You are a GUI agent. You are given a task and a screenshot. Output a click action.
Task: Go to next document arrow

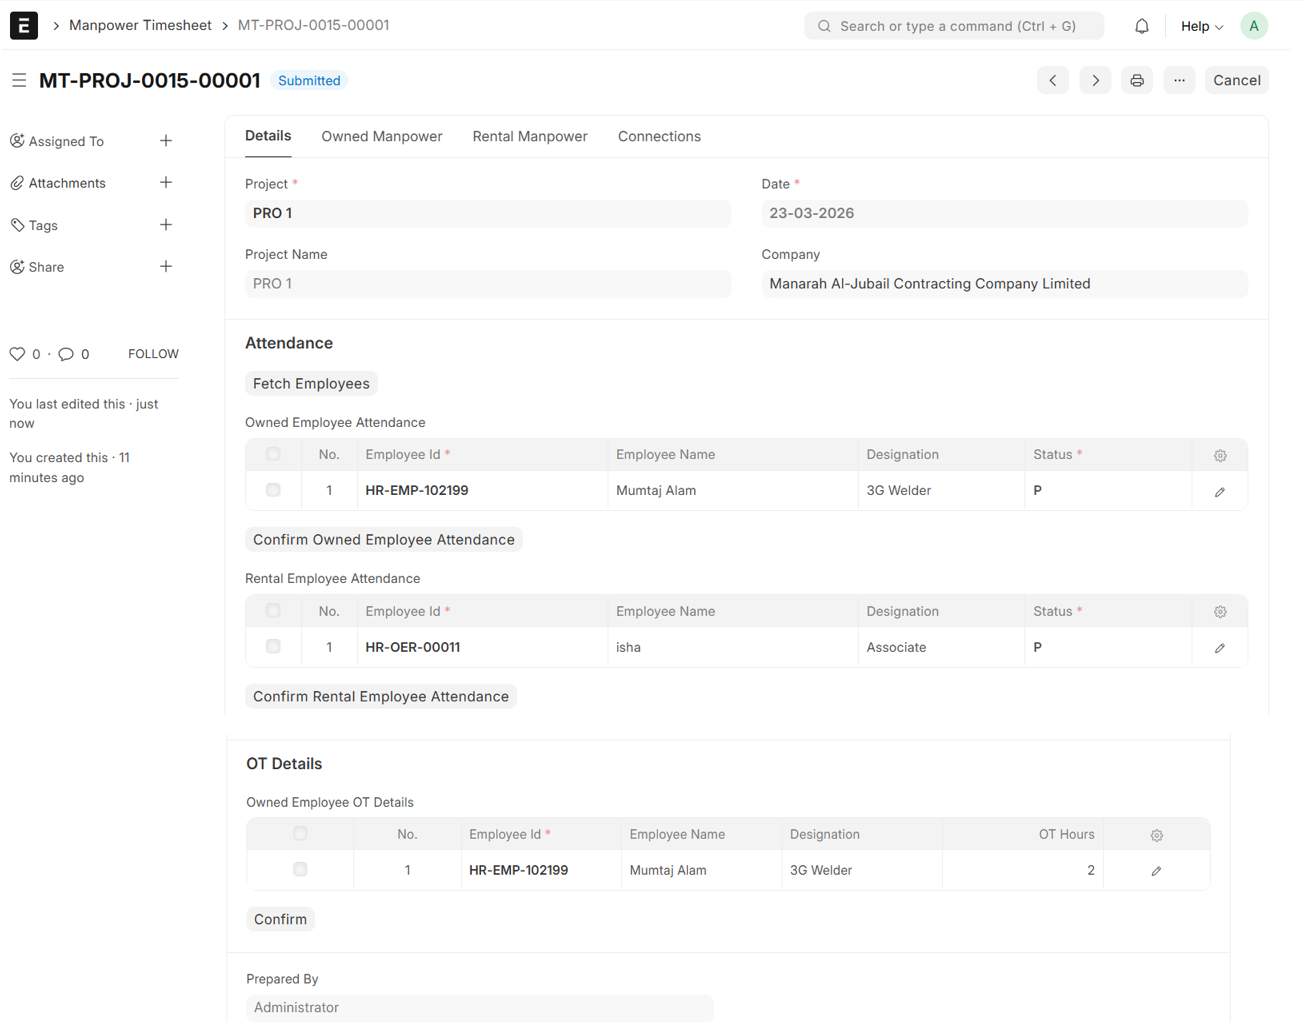click(x=1095, y=80)
